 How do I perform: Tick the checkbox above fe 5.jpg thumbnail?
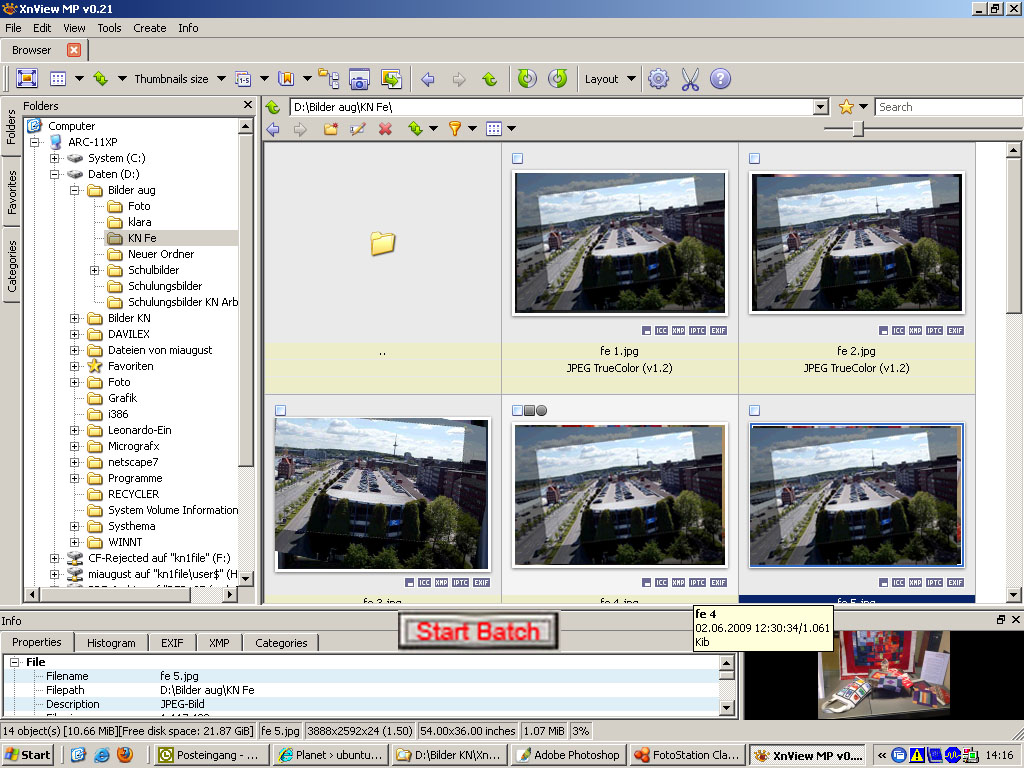pyautogui.click(x=754, y=410)
